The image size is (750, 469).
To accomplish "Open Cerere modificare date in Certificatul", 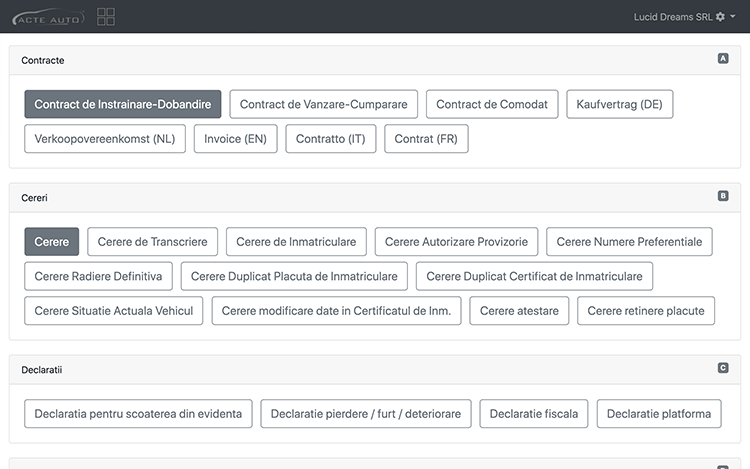I will pyautogui.click(x=336, y=311).
